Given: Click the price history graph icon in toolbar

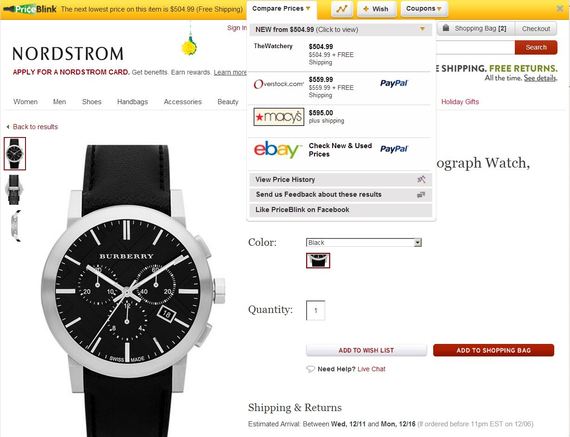Looking at the screenshot, I should coord(342,9).
